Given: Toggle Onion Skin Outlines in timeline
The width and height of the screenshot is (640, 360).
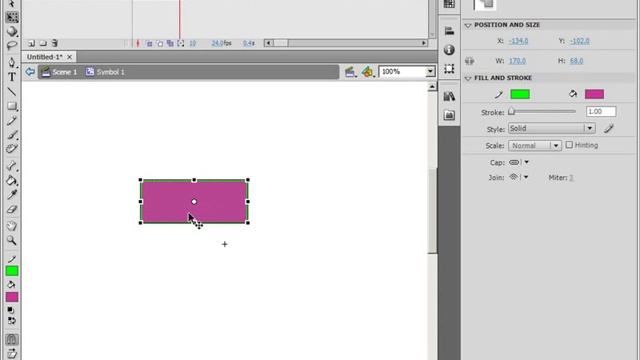Looking at the screenshot, I should click(160, 43).
